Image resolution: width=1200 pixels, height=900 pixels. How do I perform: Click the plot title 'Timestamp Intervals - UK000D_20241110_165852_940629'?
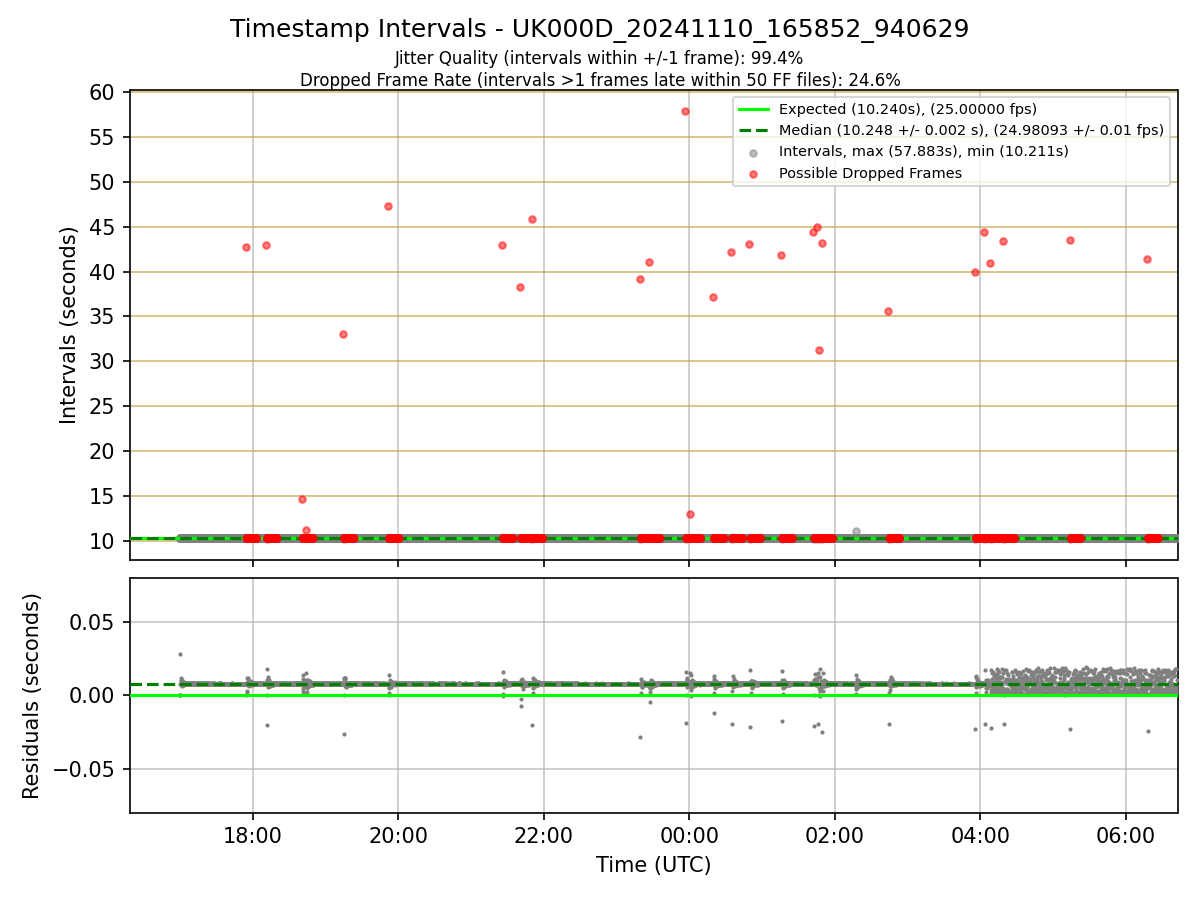(599, 29)
